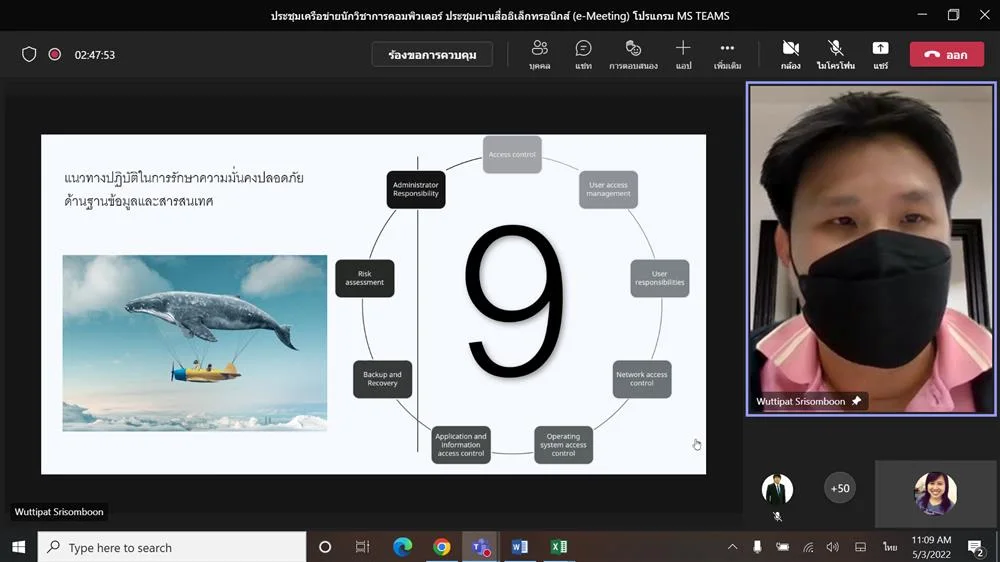This screenshot has width=1000, height=562.
Task: Open Reactions (การตอบสนอง) menu
Action: tap(633, 54)
